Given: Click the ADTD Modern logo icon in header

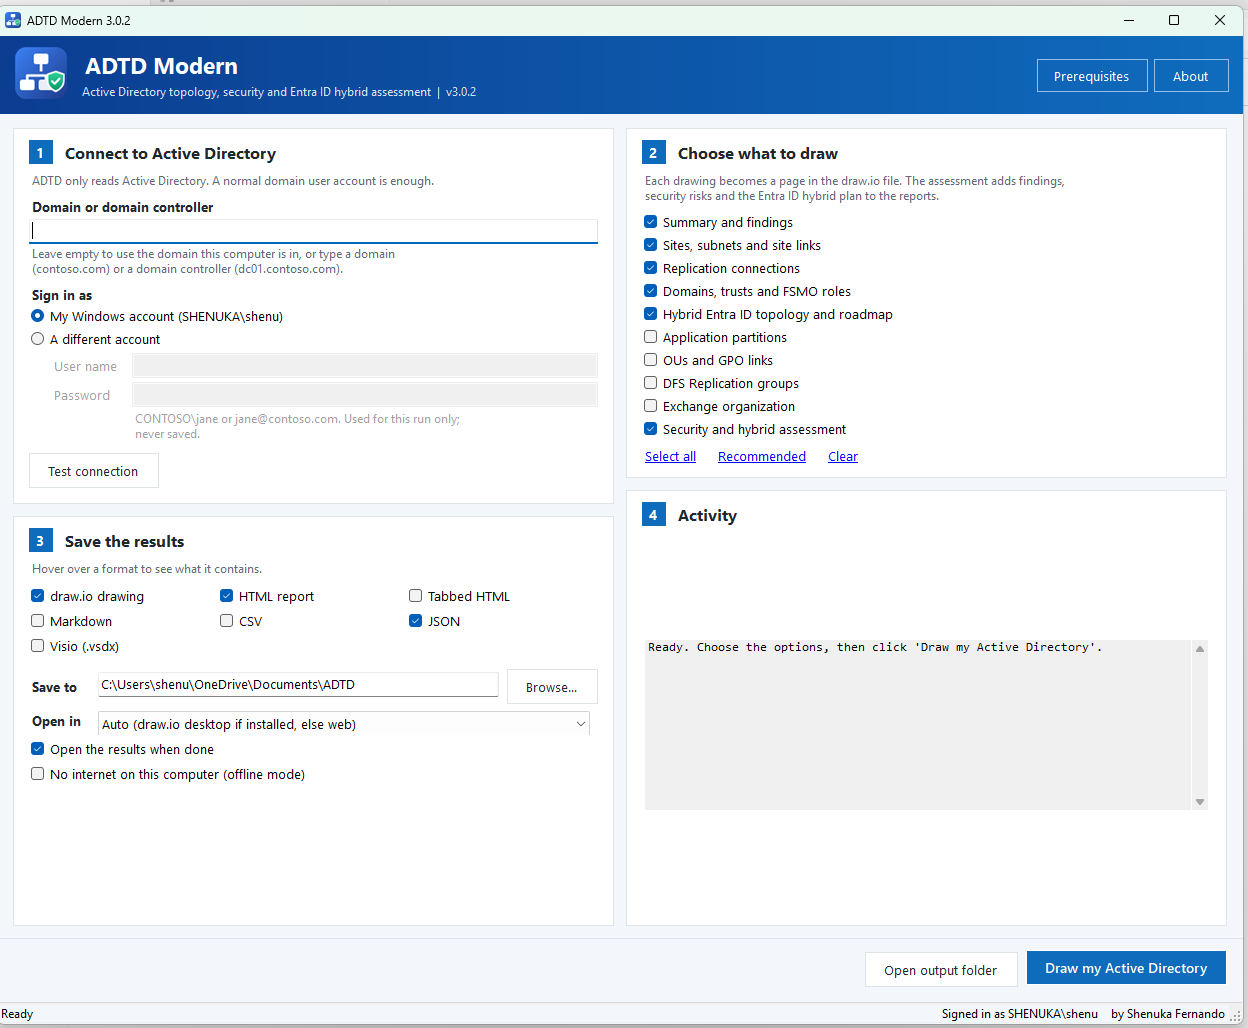Looking at the screenshot, I should coord(41,73).
